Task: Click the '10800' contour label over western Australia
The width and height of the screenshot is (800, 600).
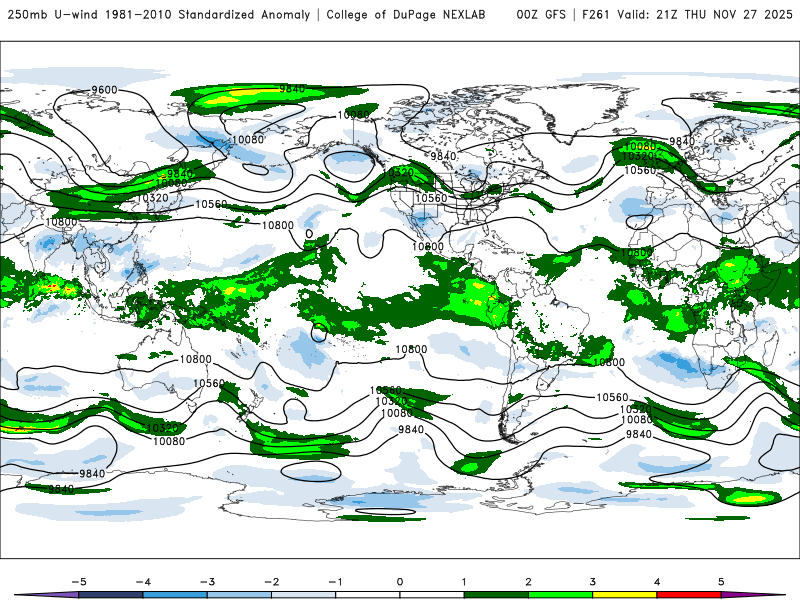Action: pyautogui.click(x=195, y=359)
